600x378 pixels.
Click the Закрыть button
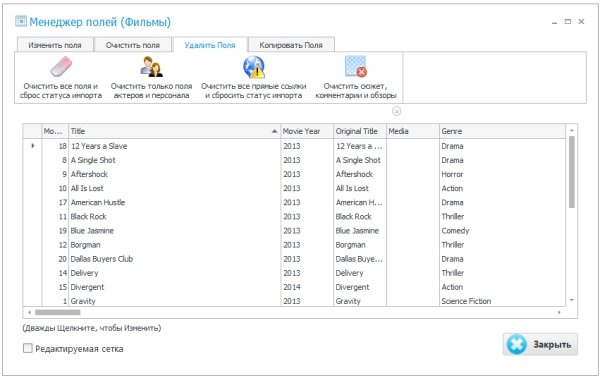[540, 344]
